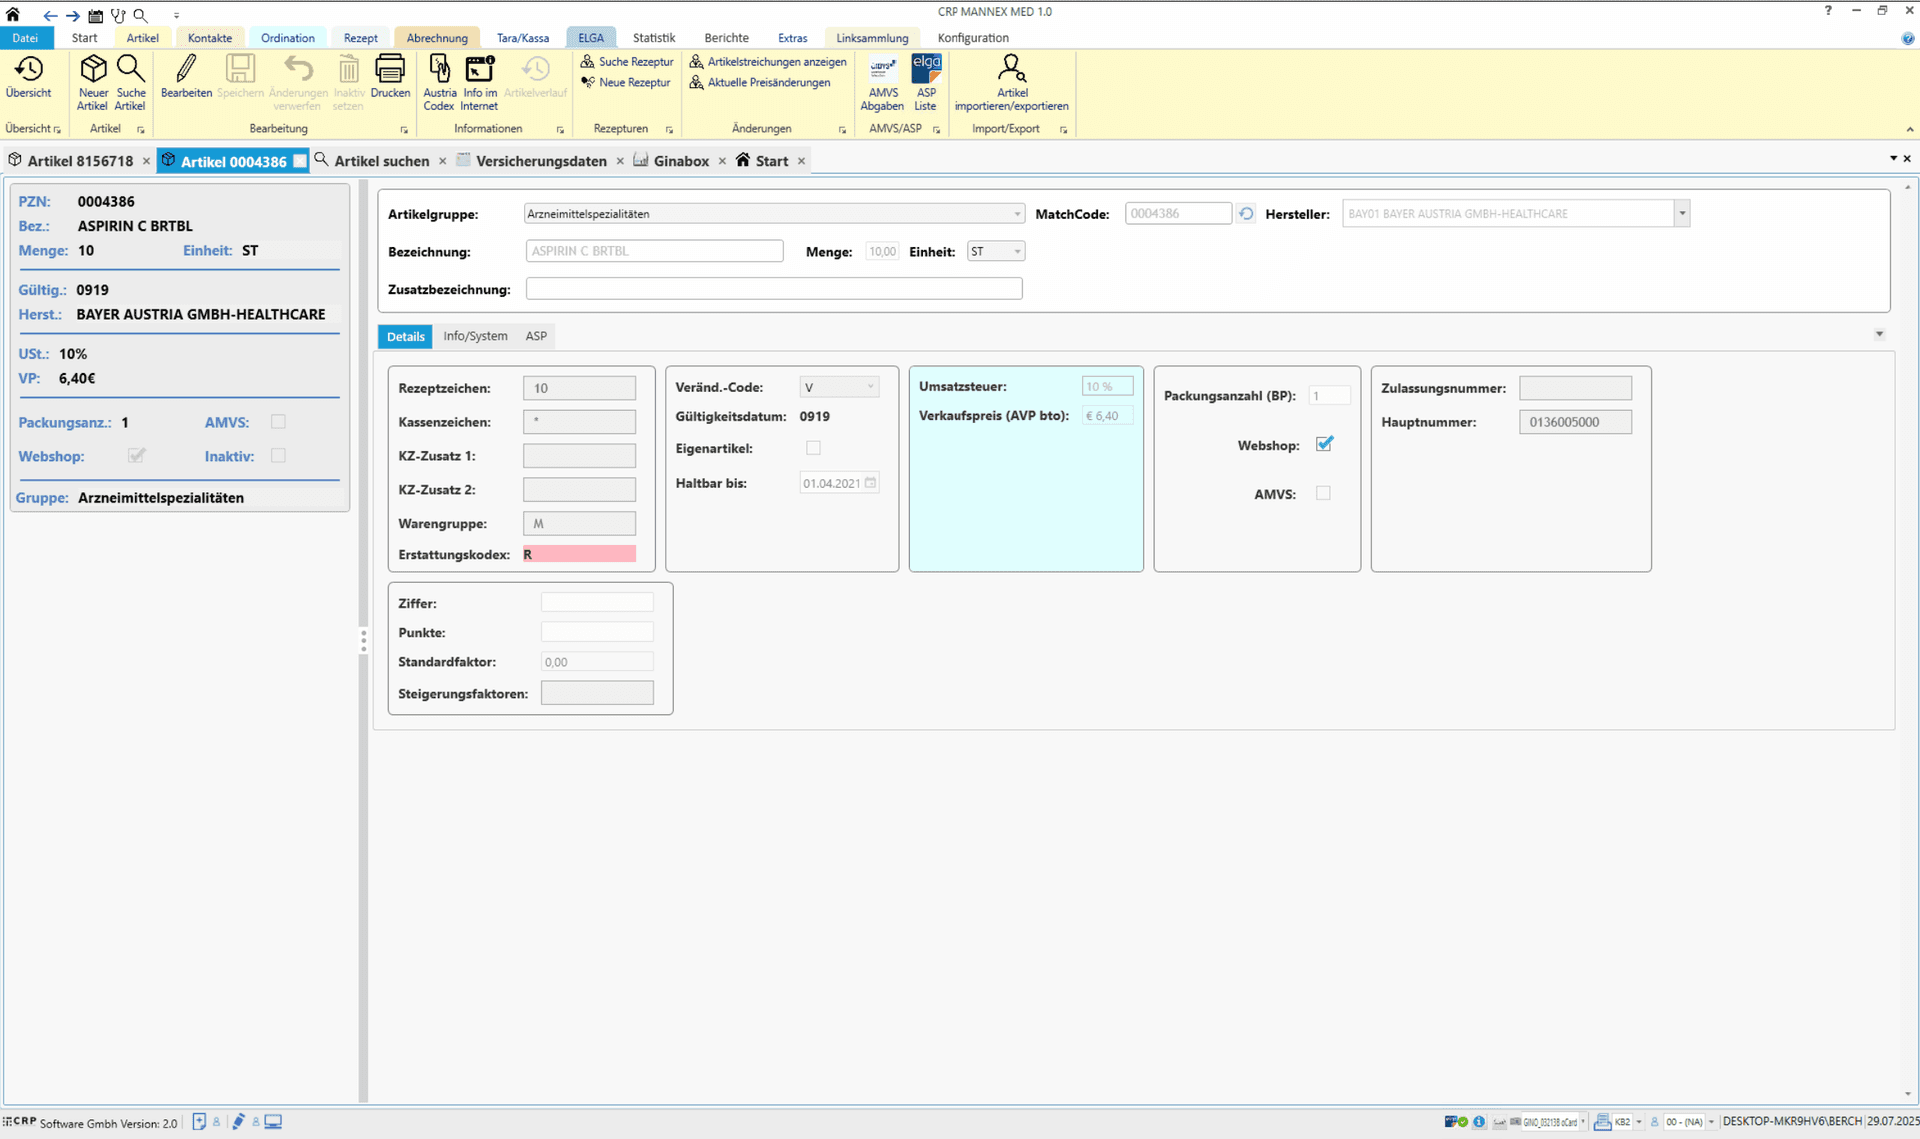Close the Artikel suchen tab
Viewport: 1920px width, 1139px height.
pos(442,161)
